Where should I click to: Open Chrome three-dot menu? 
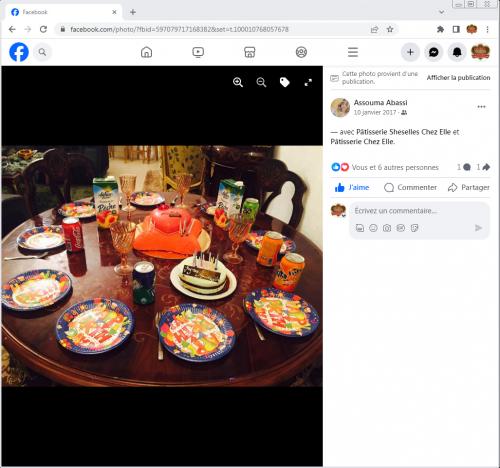[487, 29]
